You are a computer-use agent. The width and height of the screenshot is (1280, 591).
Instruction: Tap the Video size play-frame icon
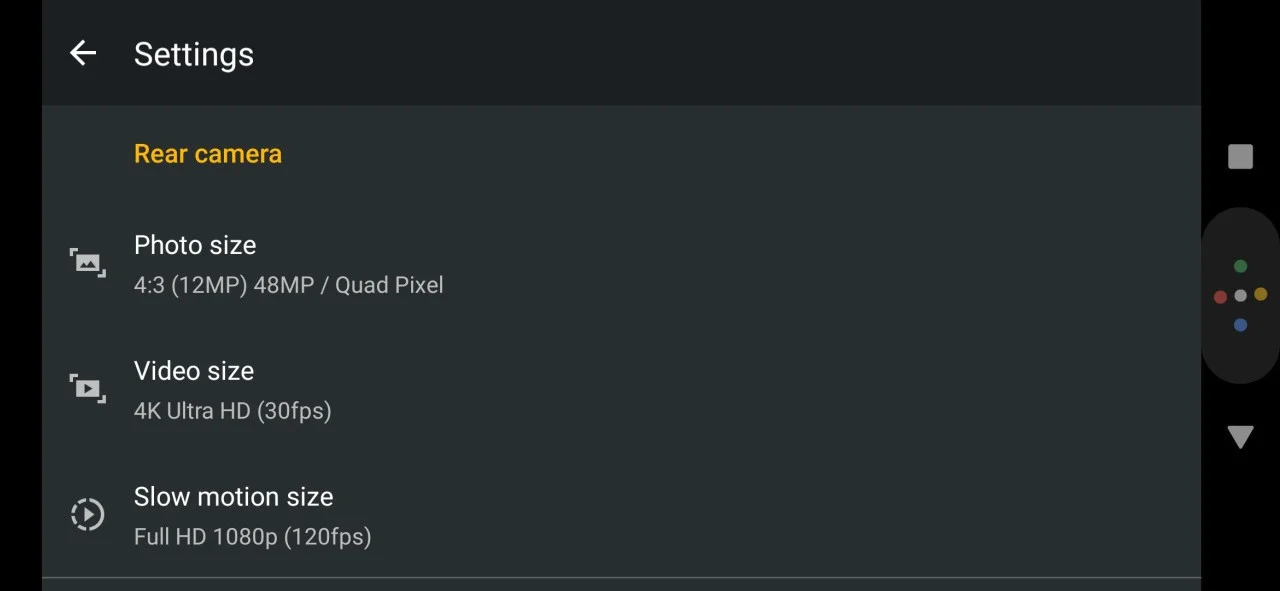click(88, 388)
